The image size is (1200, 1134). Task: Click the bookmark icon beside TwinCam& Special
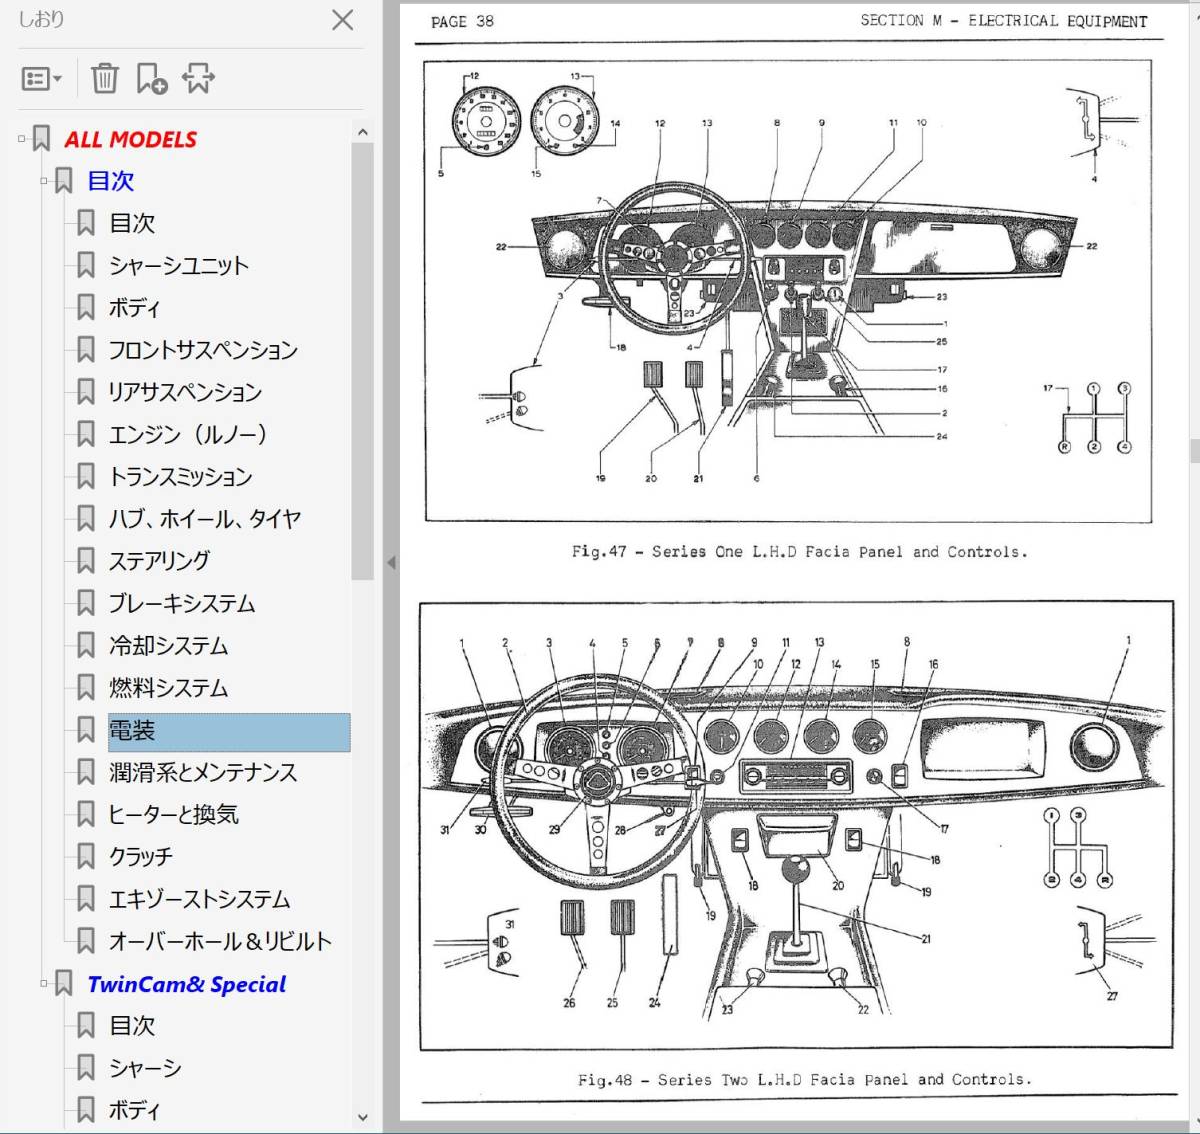tap(64, 984)
